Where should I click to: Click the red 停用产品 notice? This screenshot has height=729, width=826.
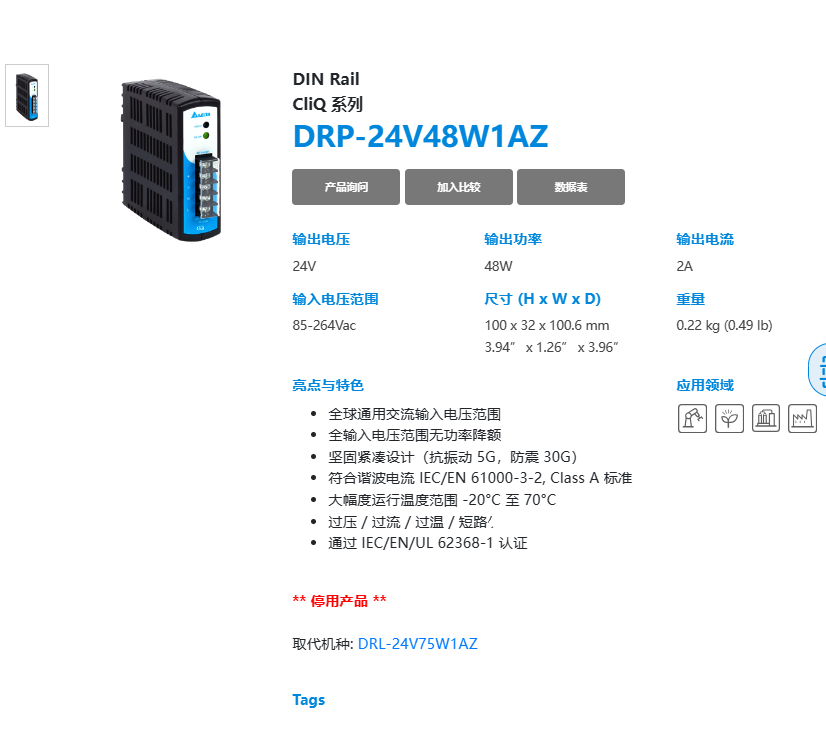[x=339, y=600]
